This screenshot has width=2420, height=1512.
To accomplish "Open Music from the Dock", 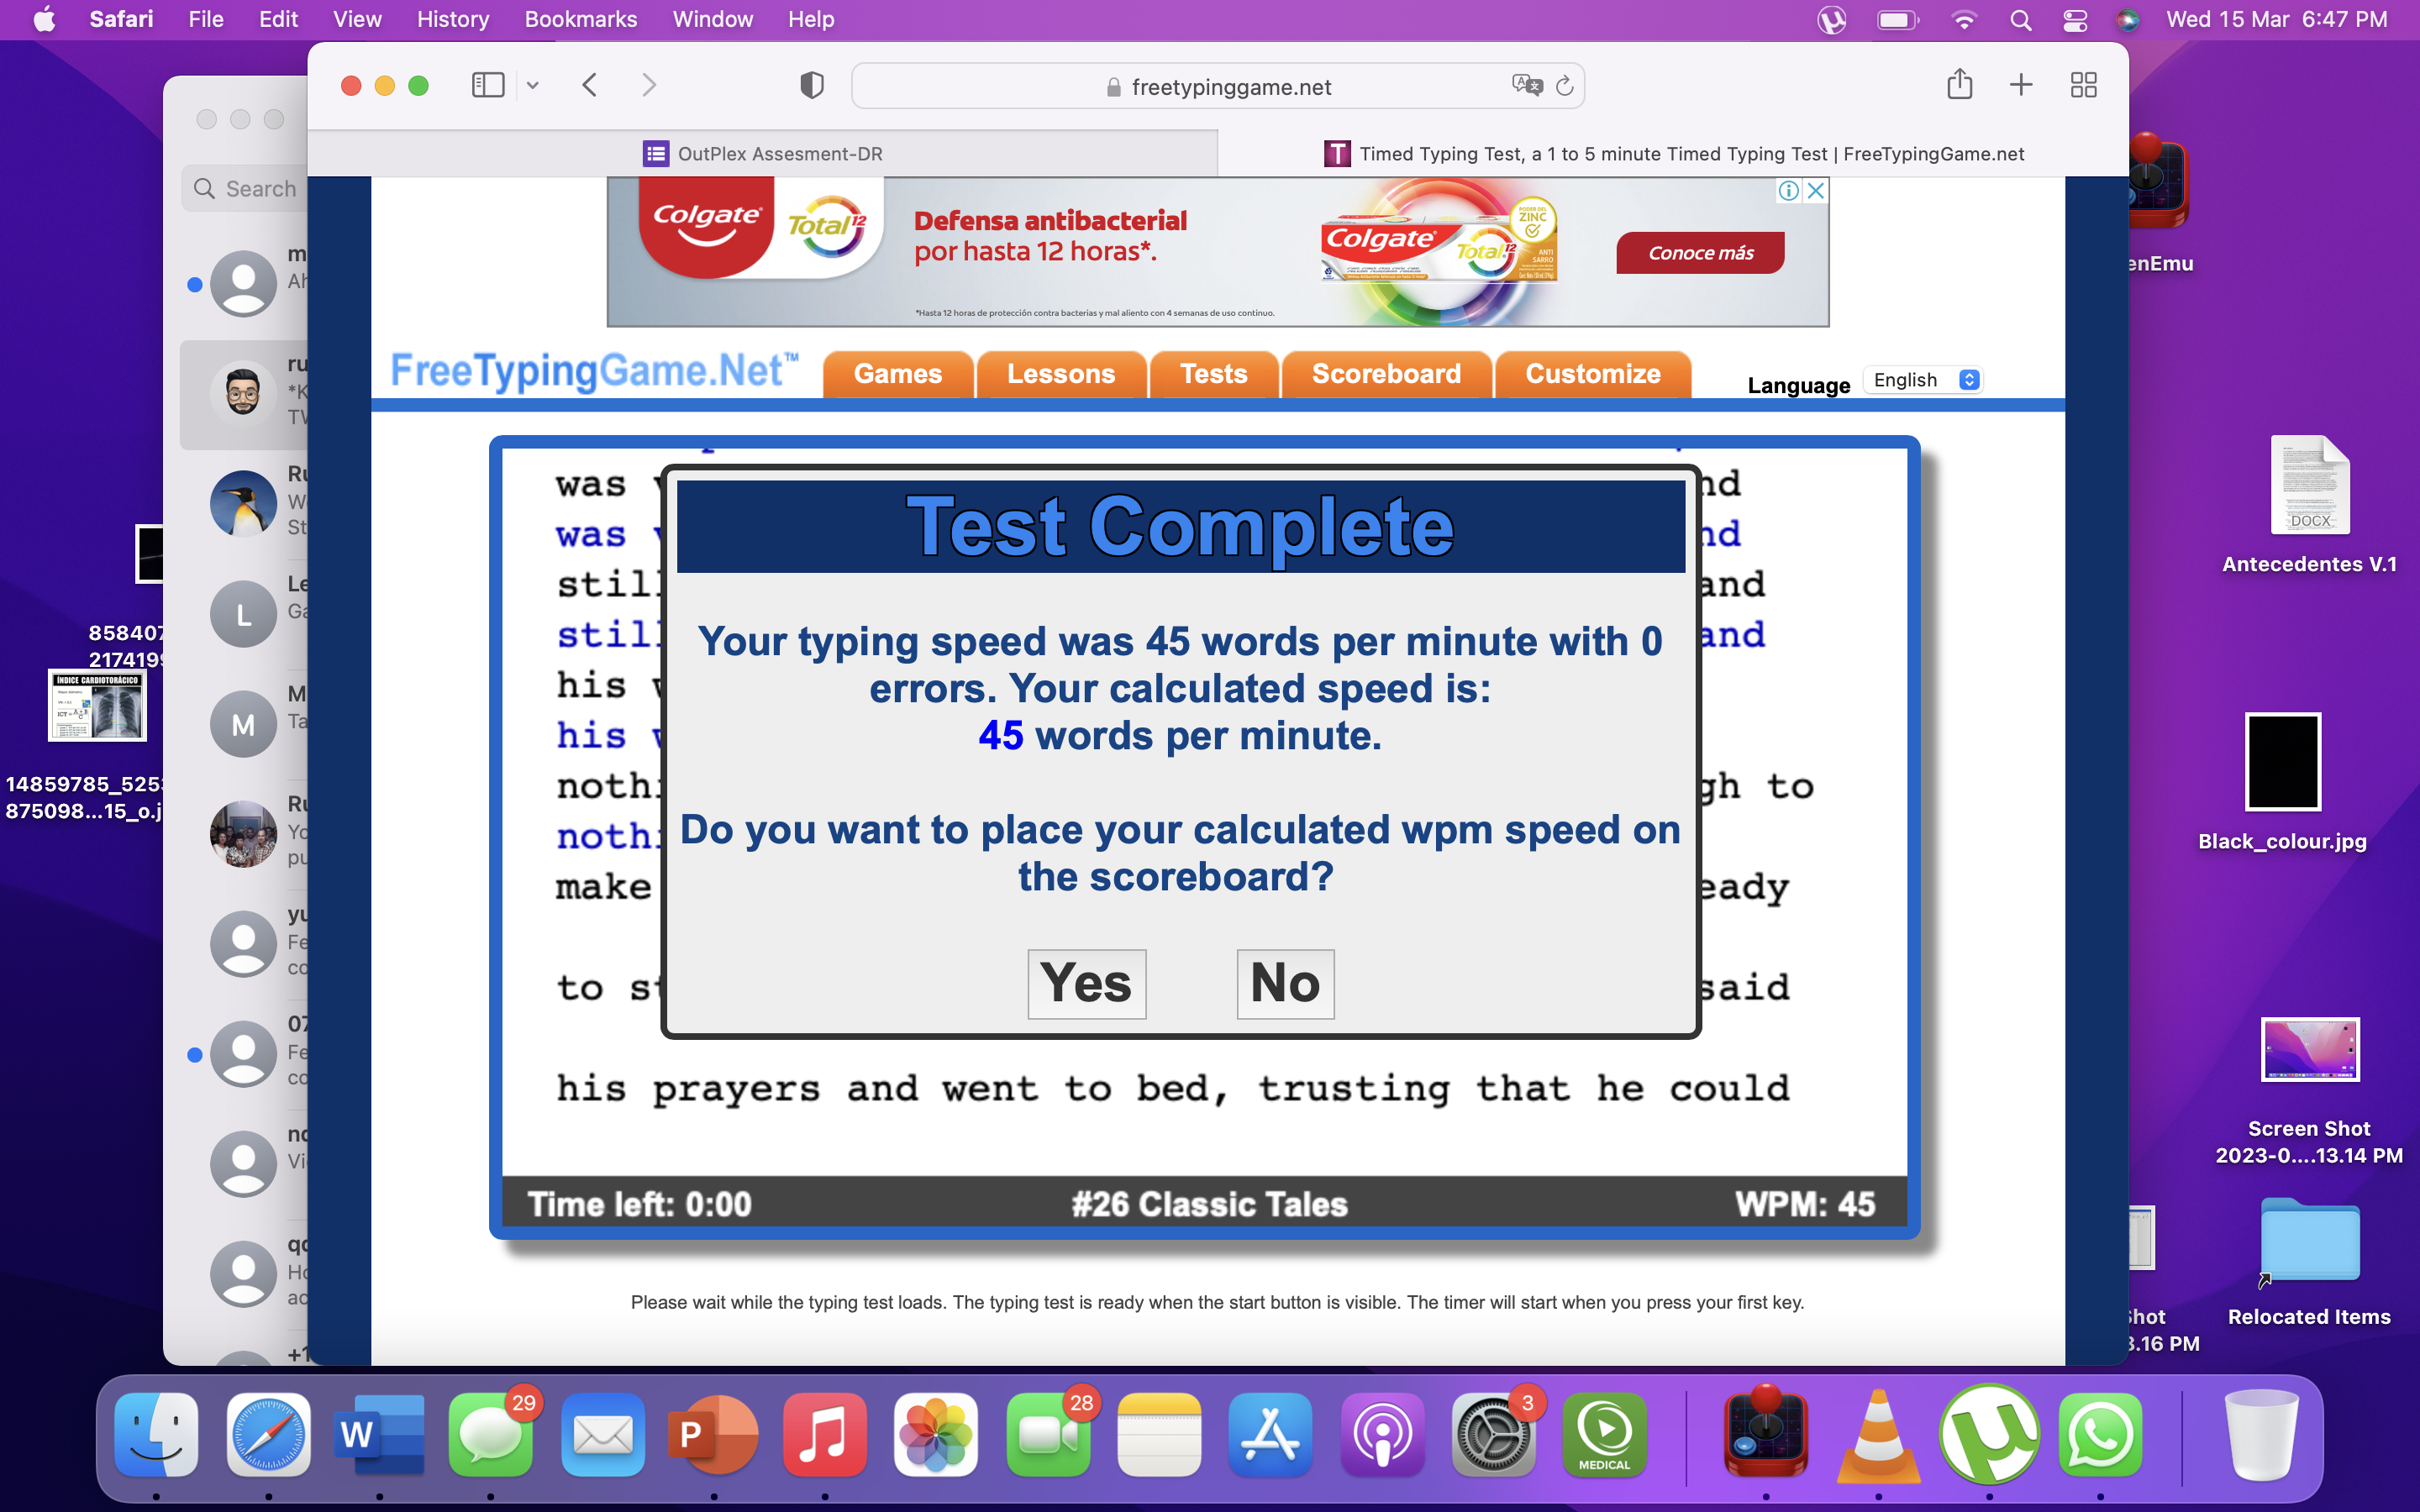I will pos(825,1435).
